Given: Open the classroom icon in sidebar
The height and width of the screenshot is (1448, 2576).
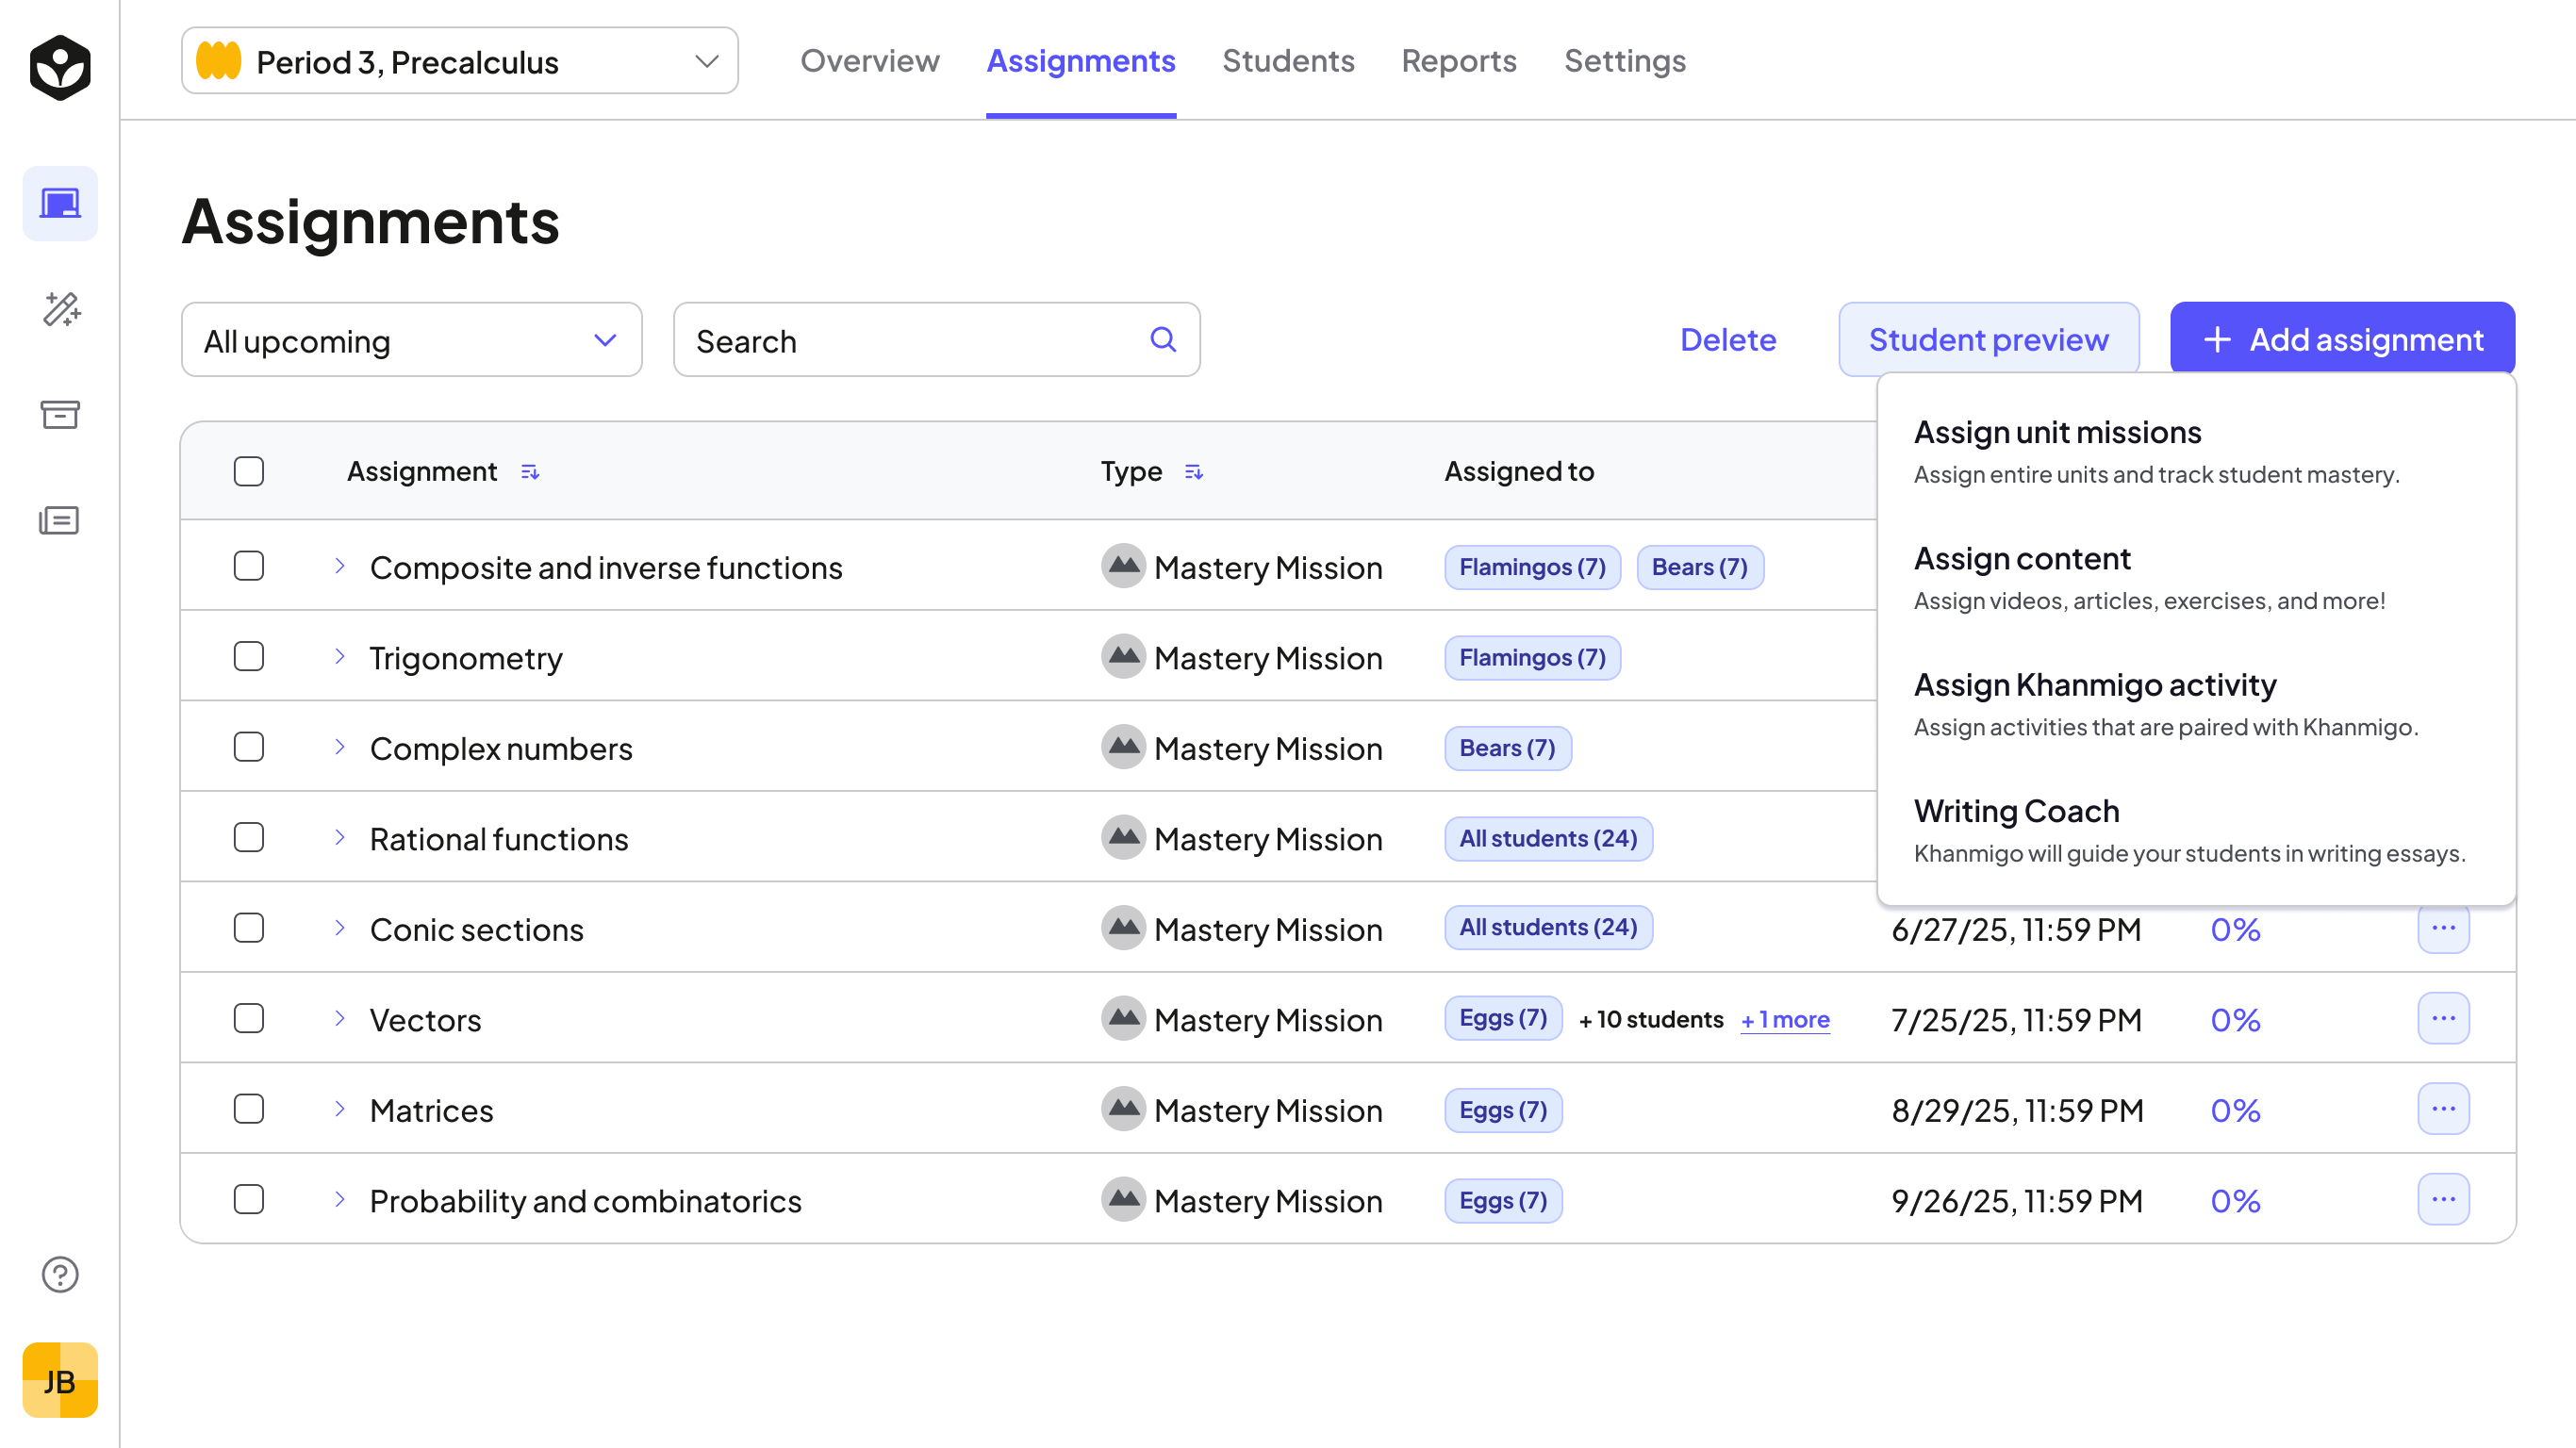Looking at the screenshot, I should point(60,204).
